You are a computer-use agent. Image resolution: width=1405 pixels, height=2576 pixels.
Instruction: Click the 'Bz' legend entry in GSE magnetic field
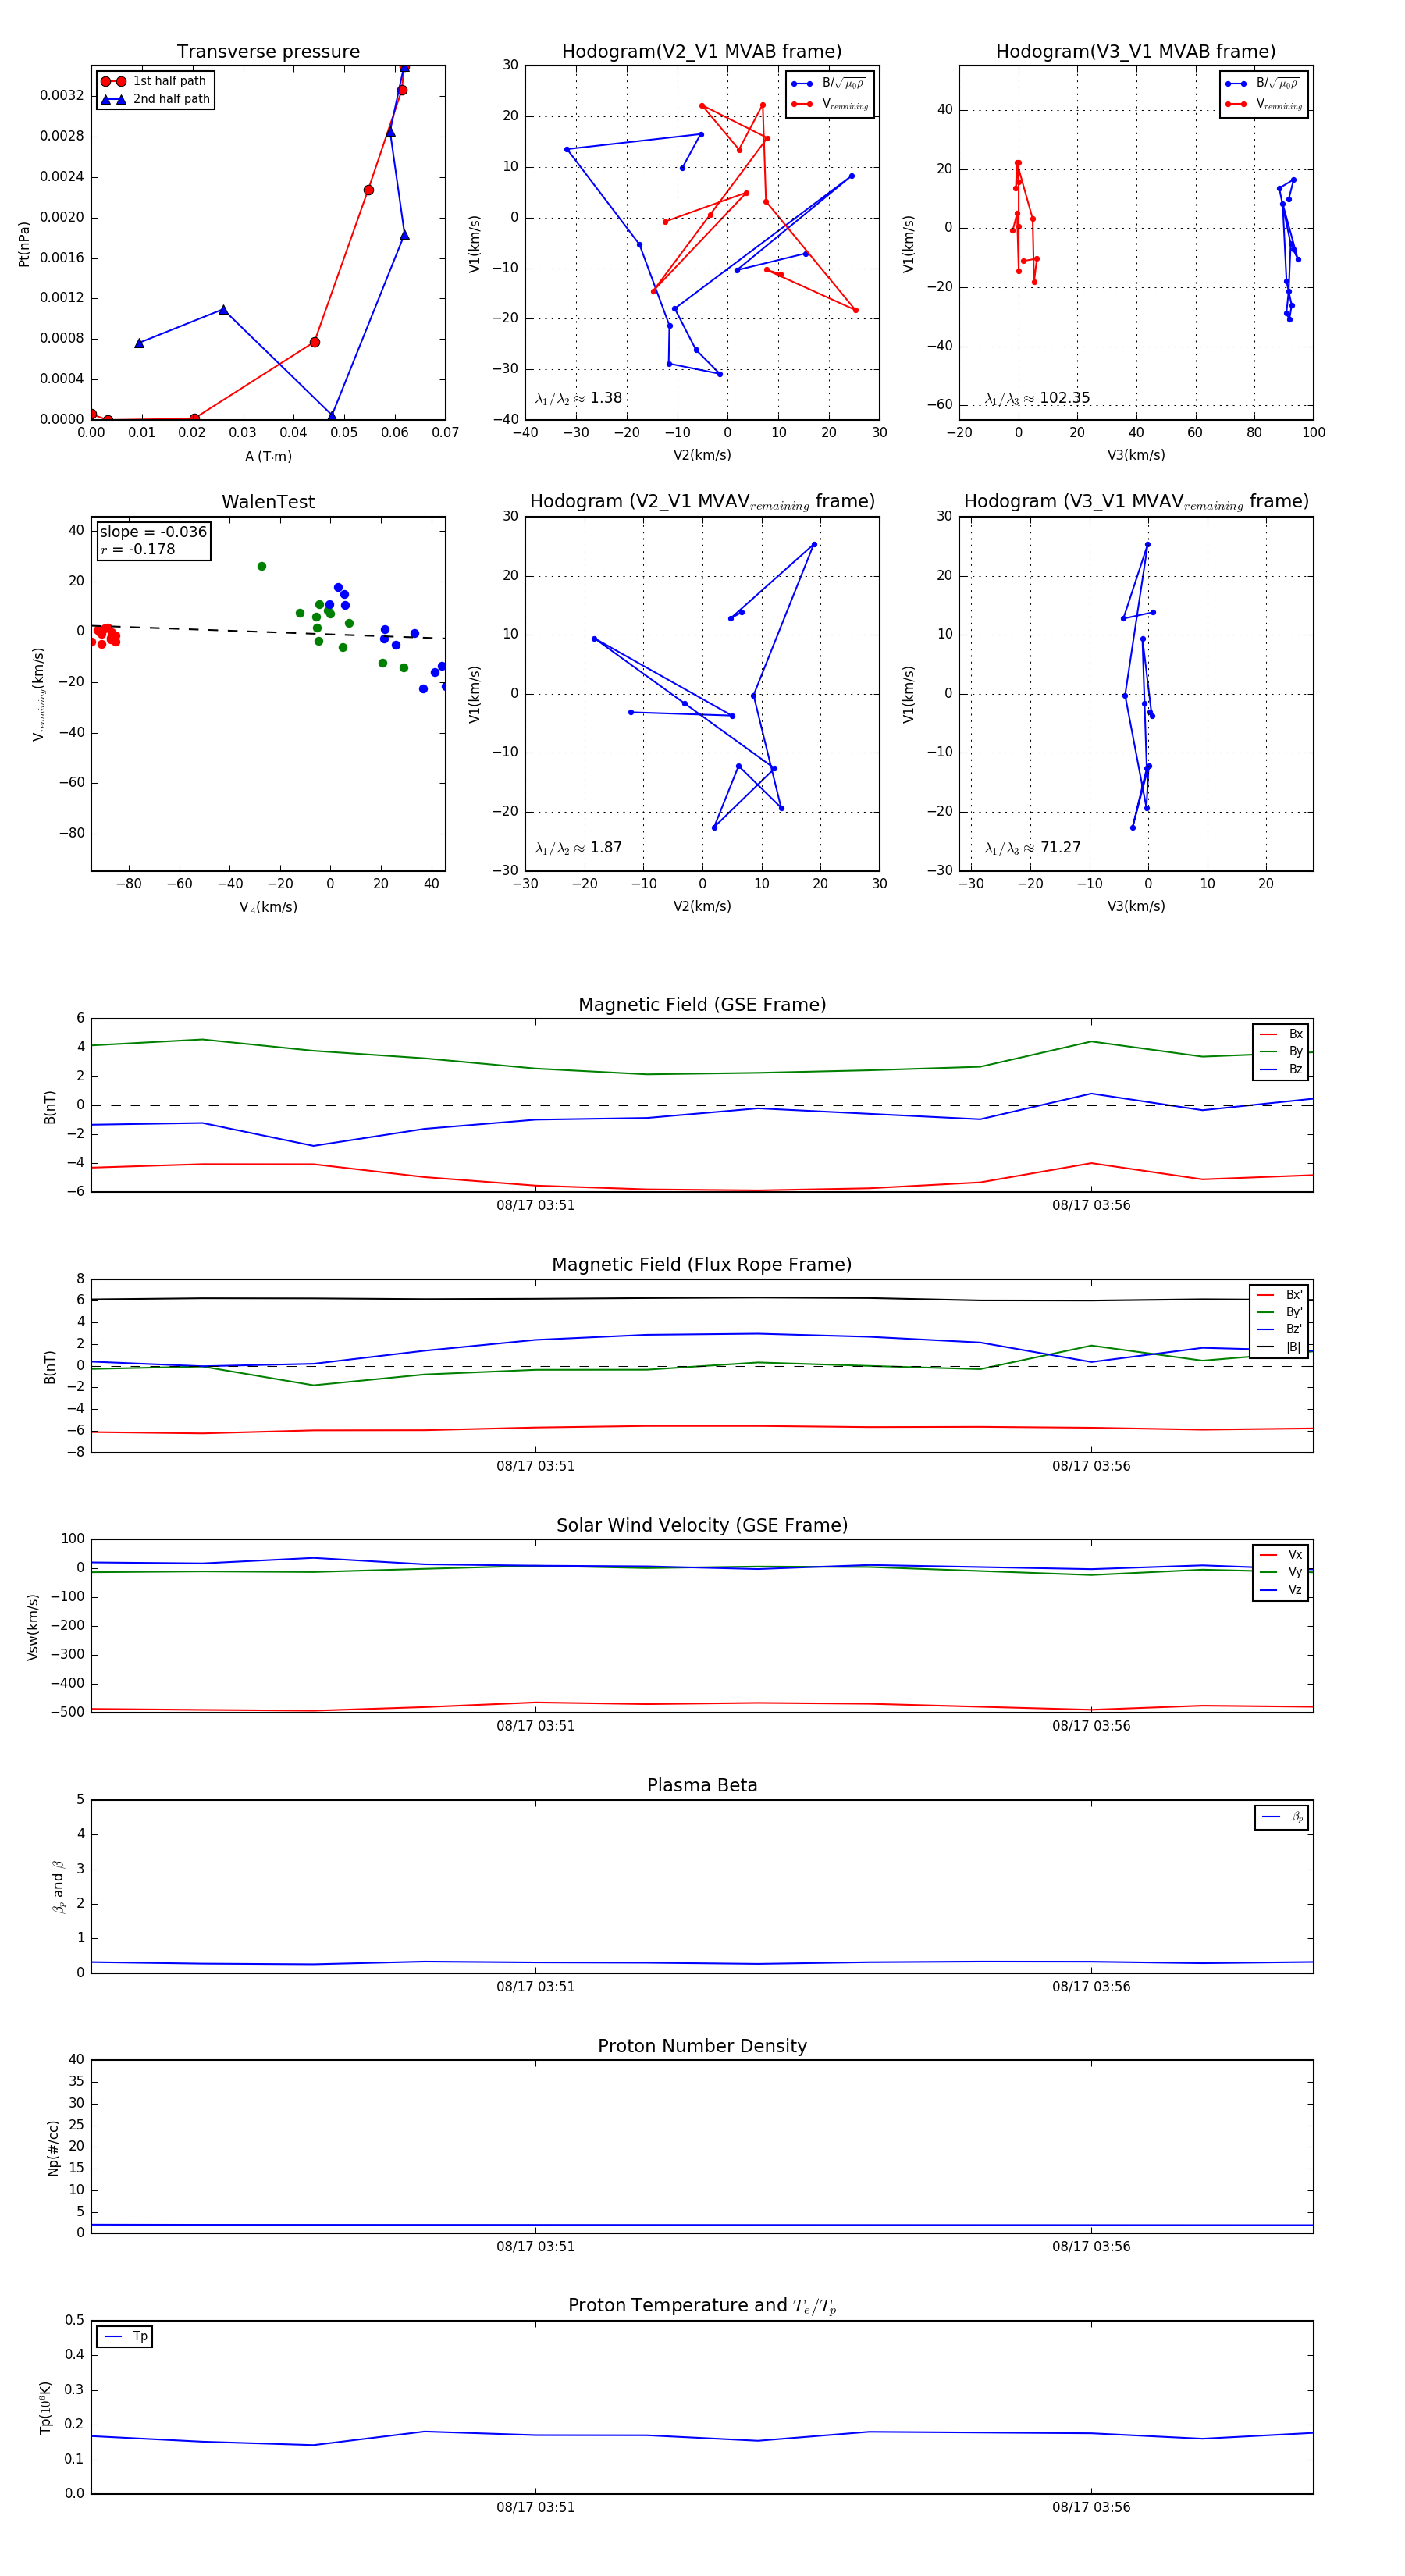[1281, 1069]
